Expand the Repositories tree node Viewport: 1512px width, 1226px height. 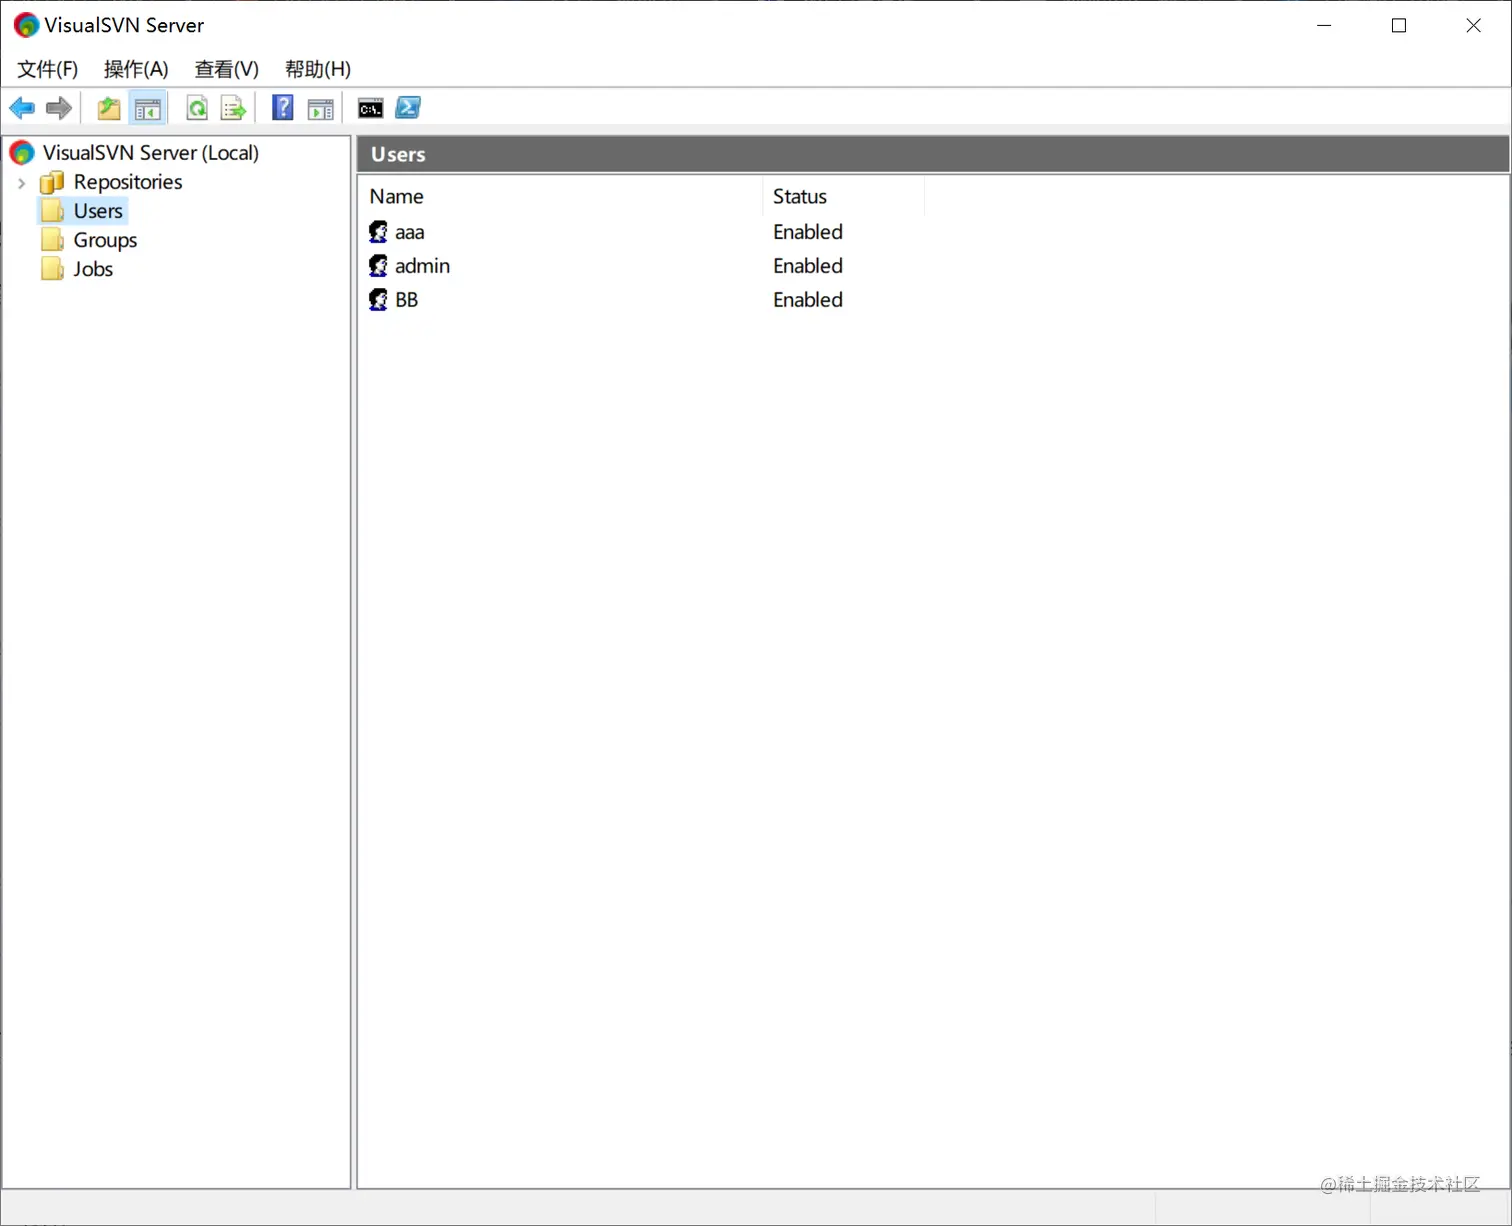21,183
